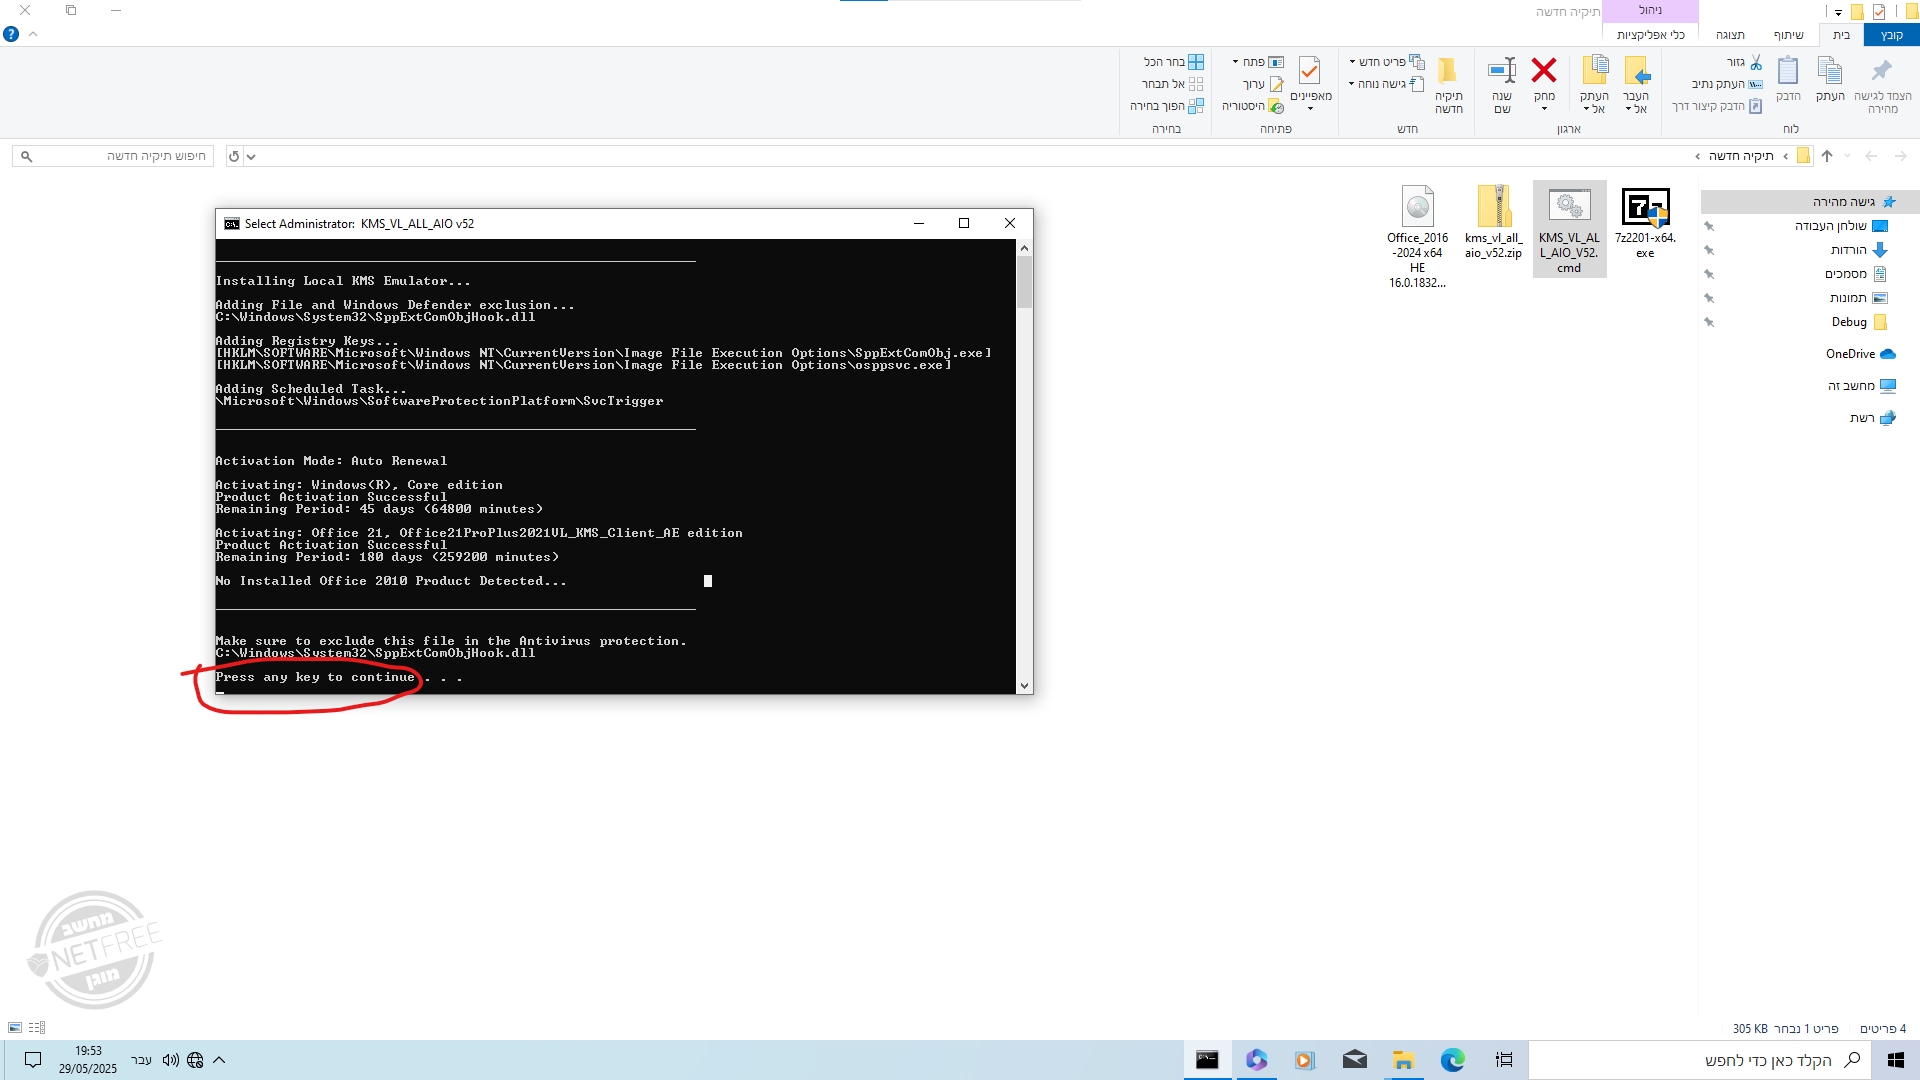Click the History (היסטוריה) button
The width and height of the screenshot is (1920, 1080).
click(1253, 106)
